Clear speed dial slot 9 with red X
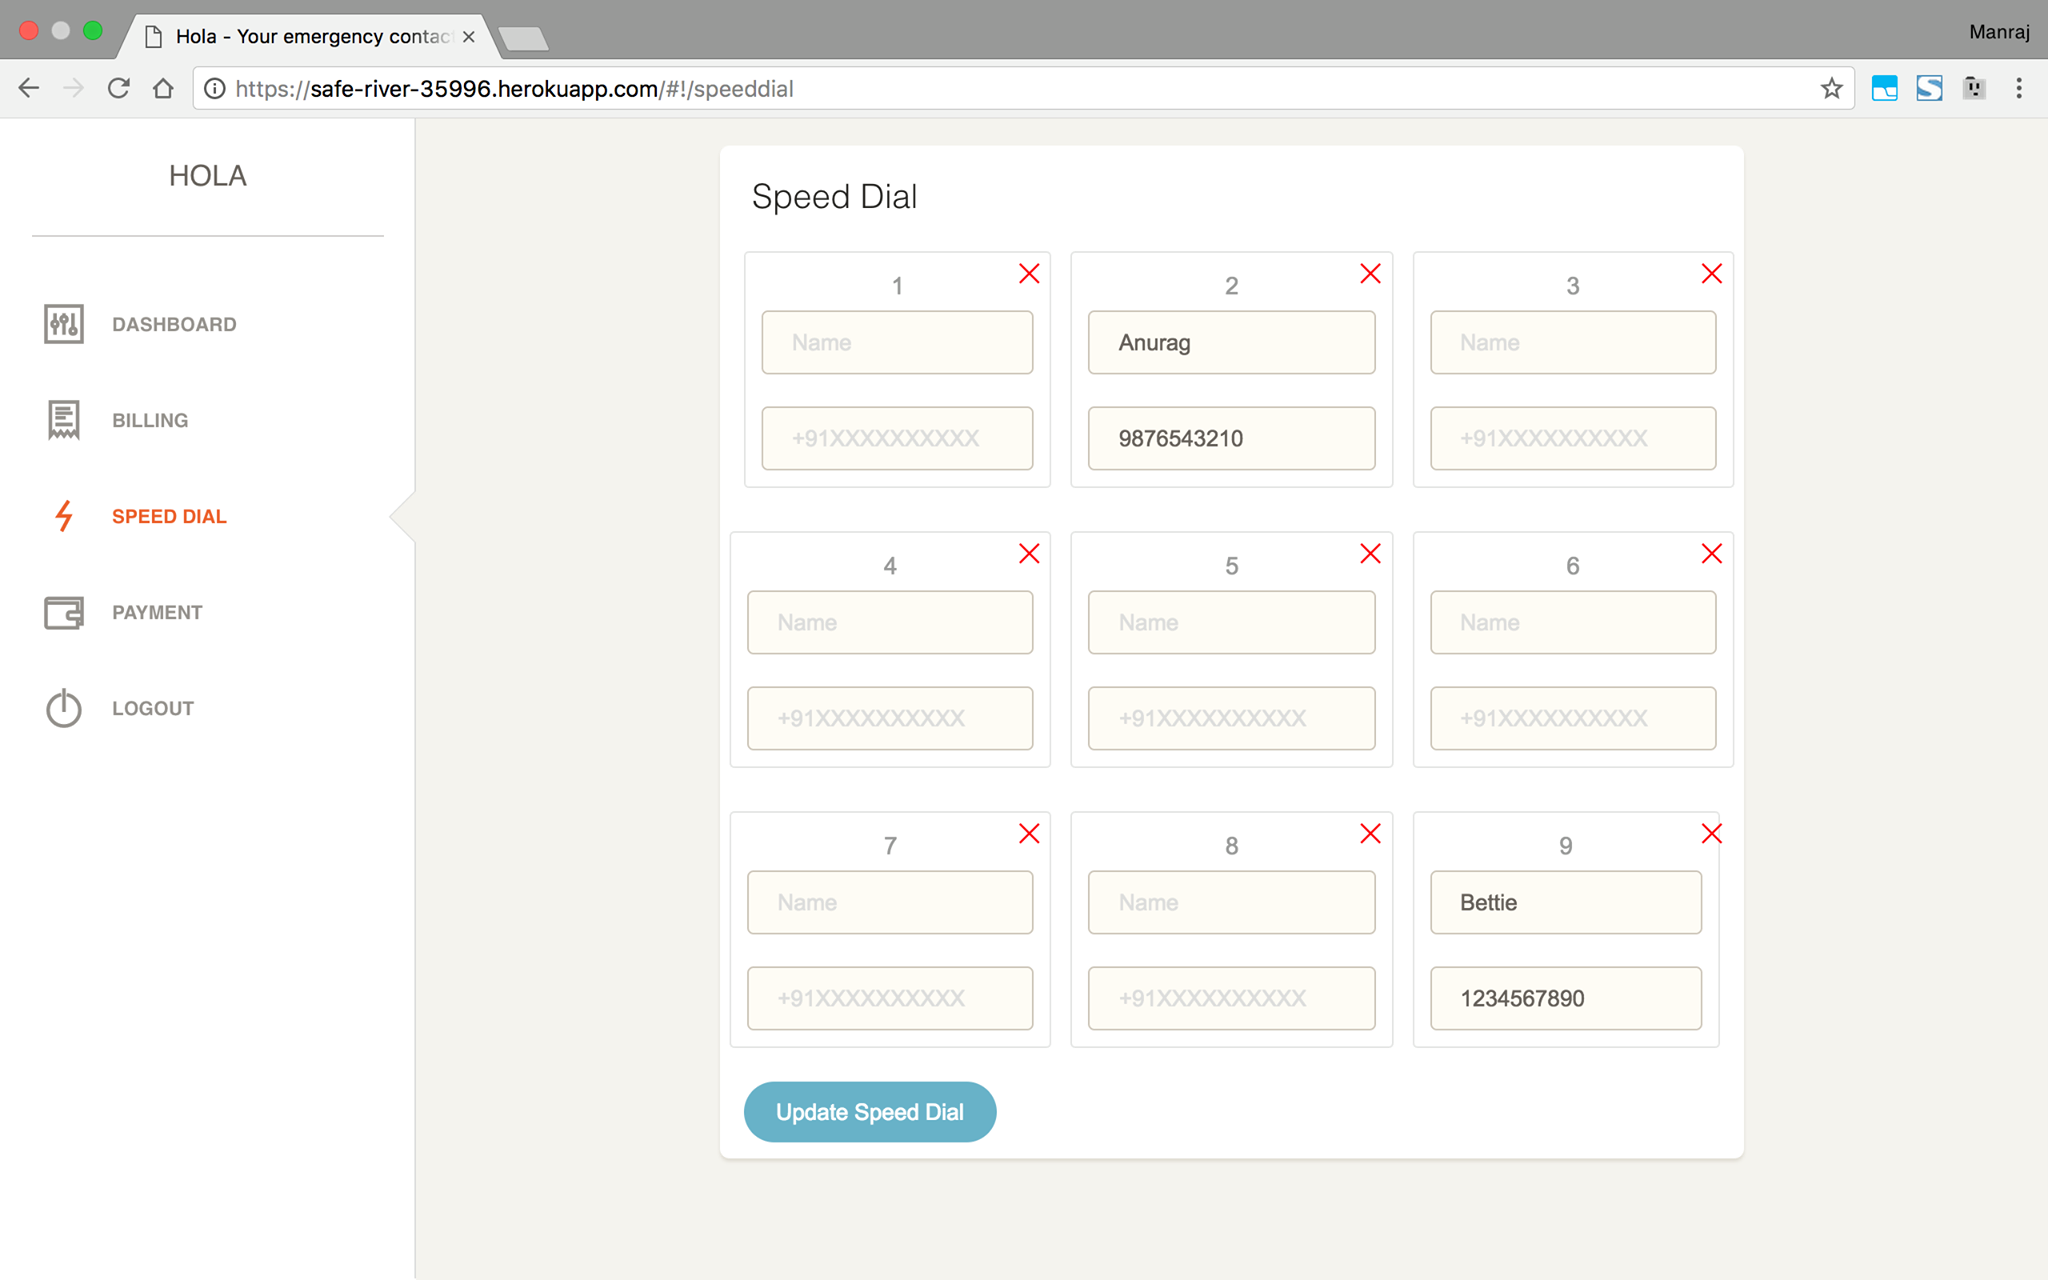This screenshot has height=1280, width=2048. 1711,834
